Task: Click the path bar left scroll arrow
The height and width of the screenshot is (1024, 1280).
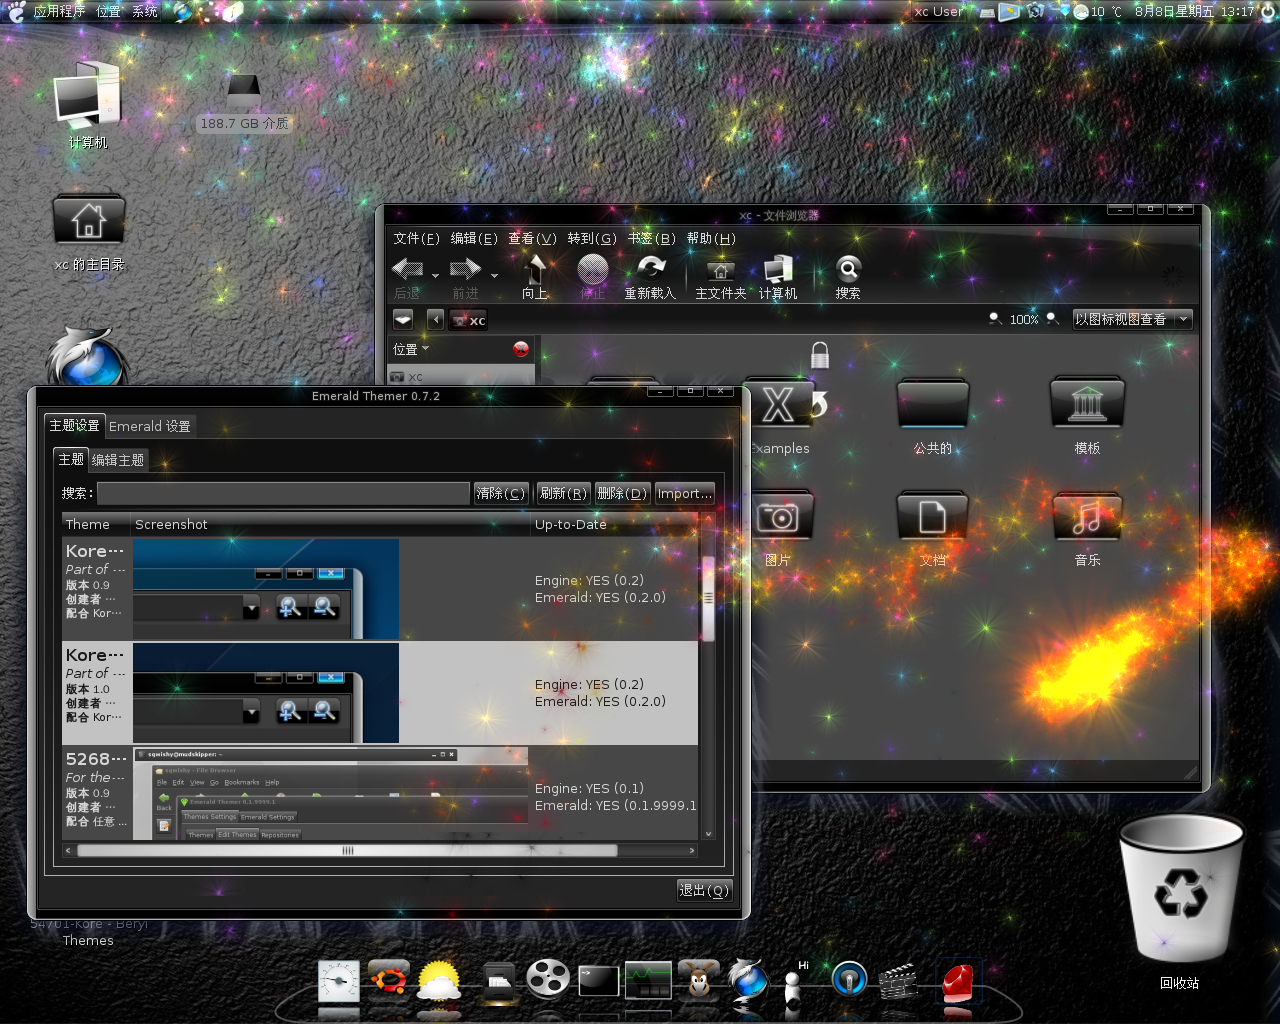Action: [435, 319]
